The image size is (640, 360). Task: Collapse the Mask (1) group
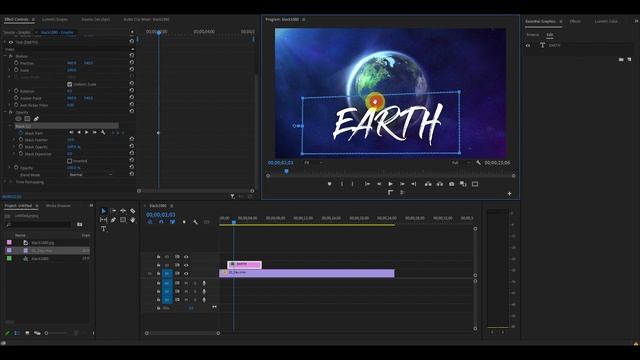[10, 126]
